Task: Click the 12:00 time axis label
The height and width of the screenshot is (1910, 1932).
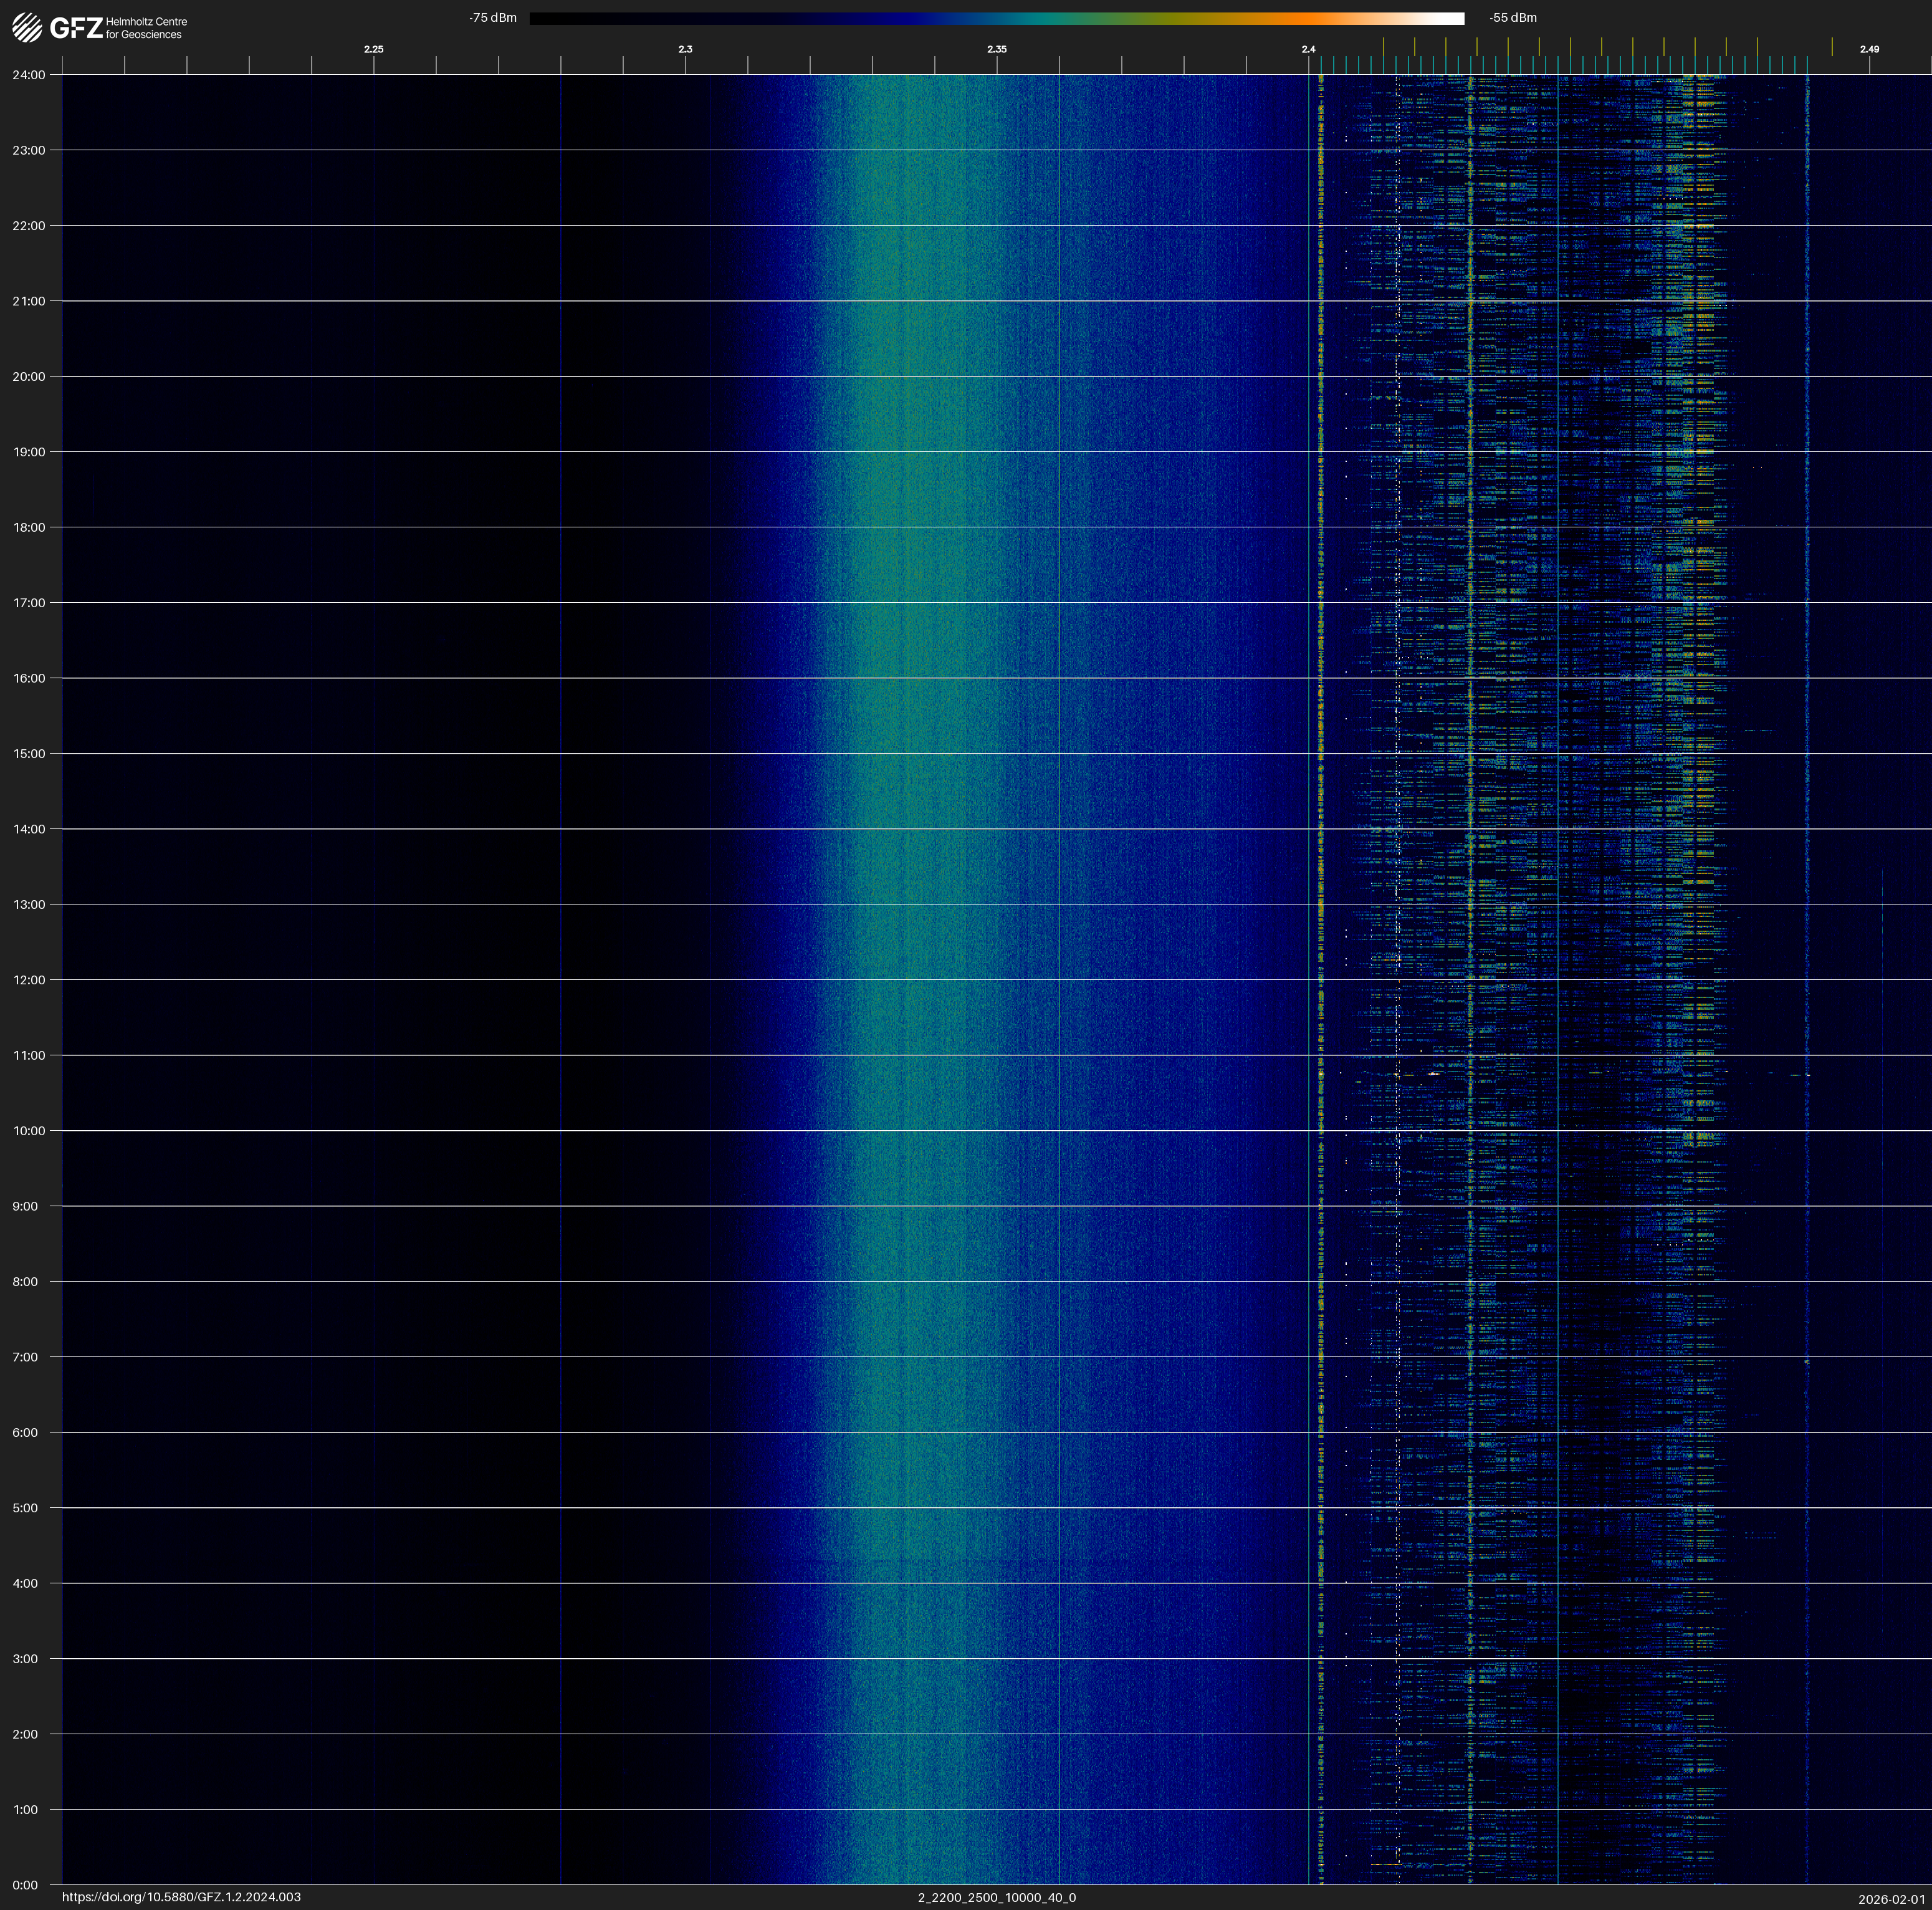Action: 28,980
